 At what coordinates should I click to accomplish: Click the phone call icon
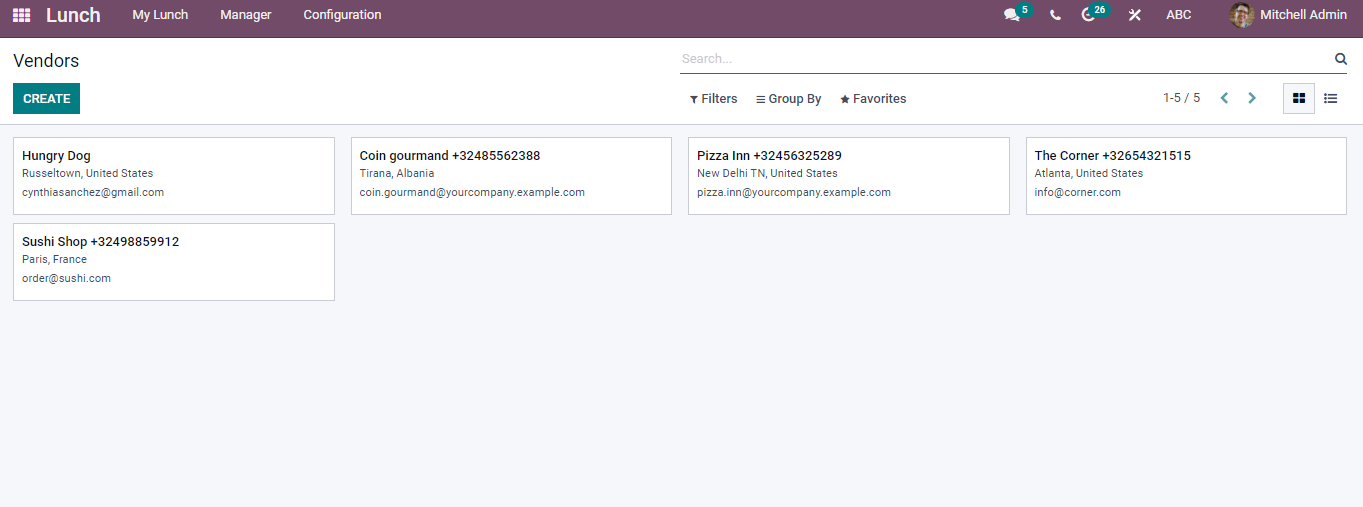point(1055,15)
